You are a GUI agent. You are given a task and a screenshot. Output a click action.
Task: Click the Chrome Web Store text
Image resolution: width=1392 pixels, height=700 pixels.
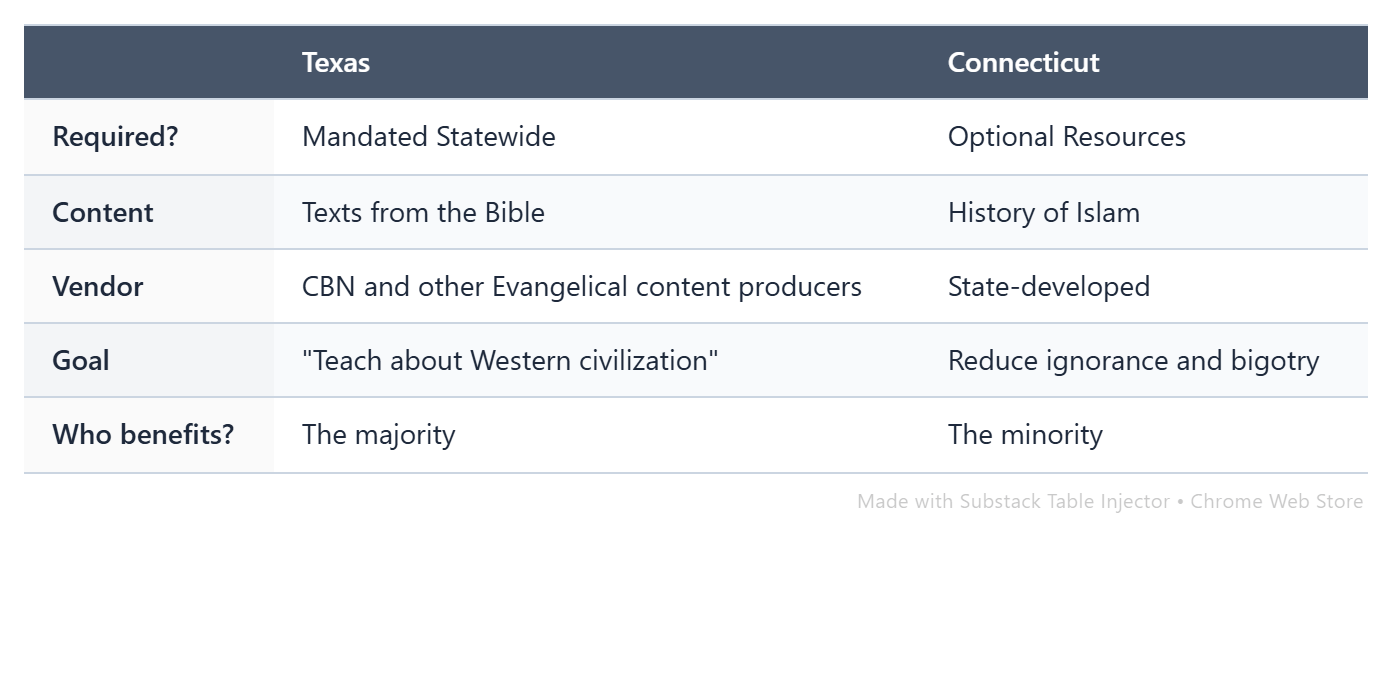tap(1277, 501)
